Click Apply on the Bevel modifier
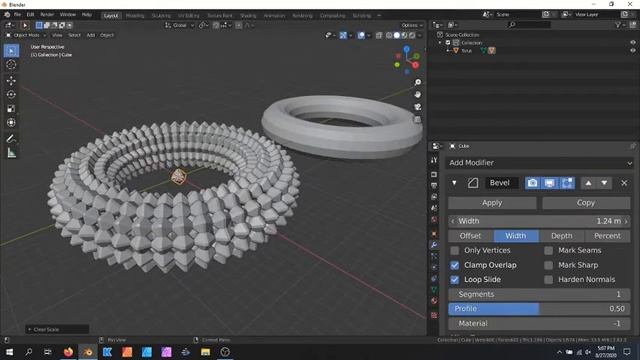 pyautogui.click(x=492, y=203)
